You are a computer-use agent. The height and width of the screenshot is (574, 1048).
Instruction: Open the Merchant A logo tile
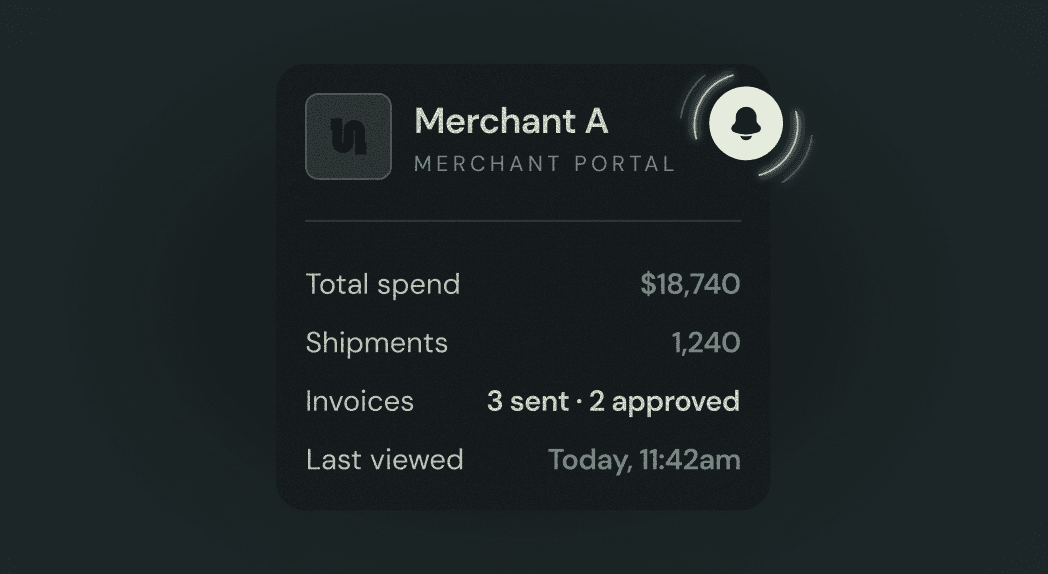[x=348, y=136]
